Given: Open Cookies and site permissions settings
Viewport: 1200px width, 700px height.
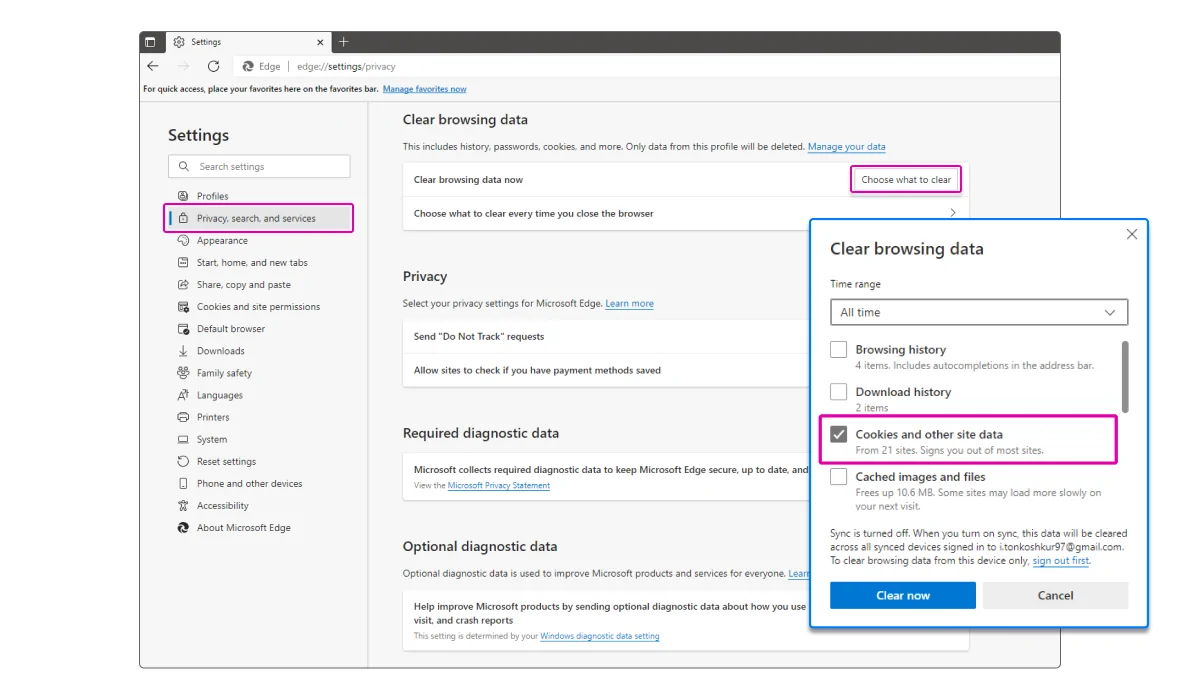Looking at the screenshot, I should click(258, 306).
